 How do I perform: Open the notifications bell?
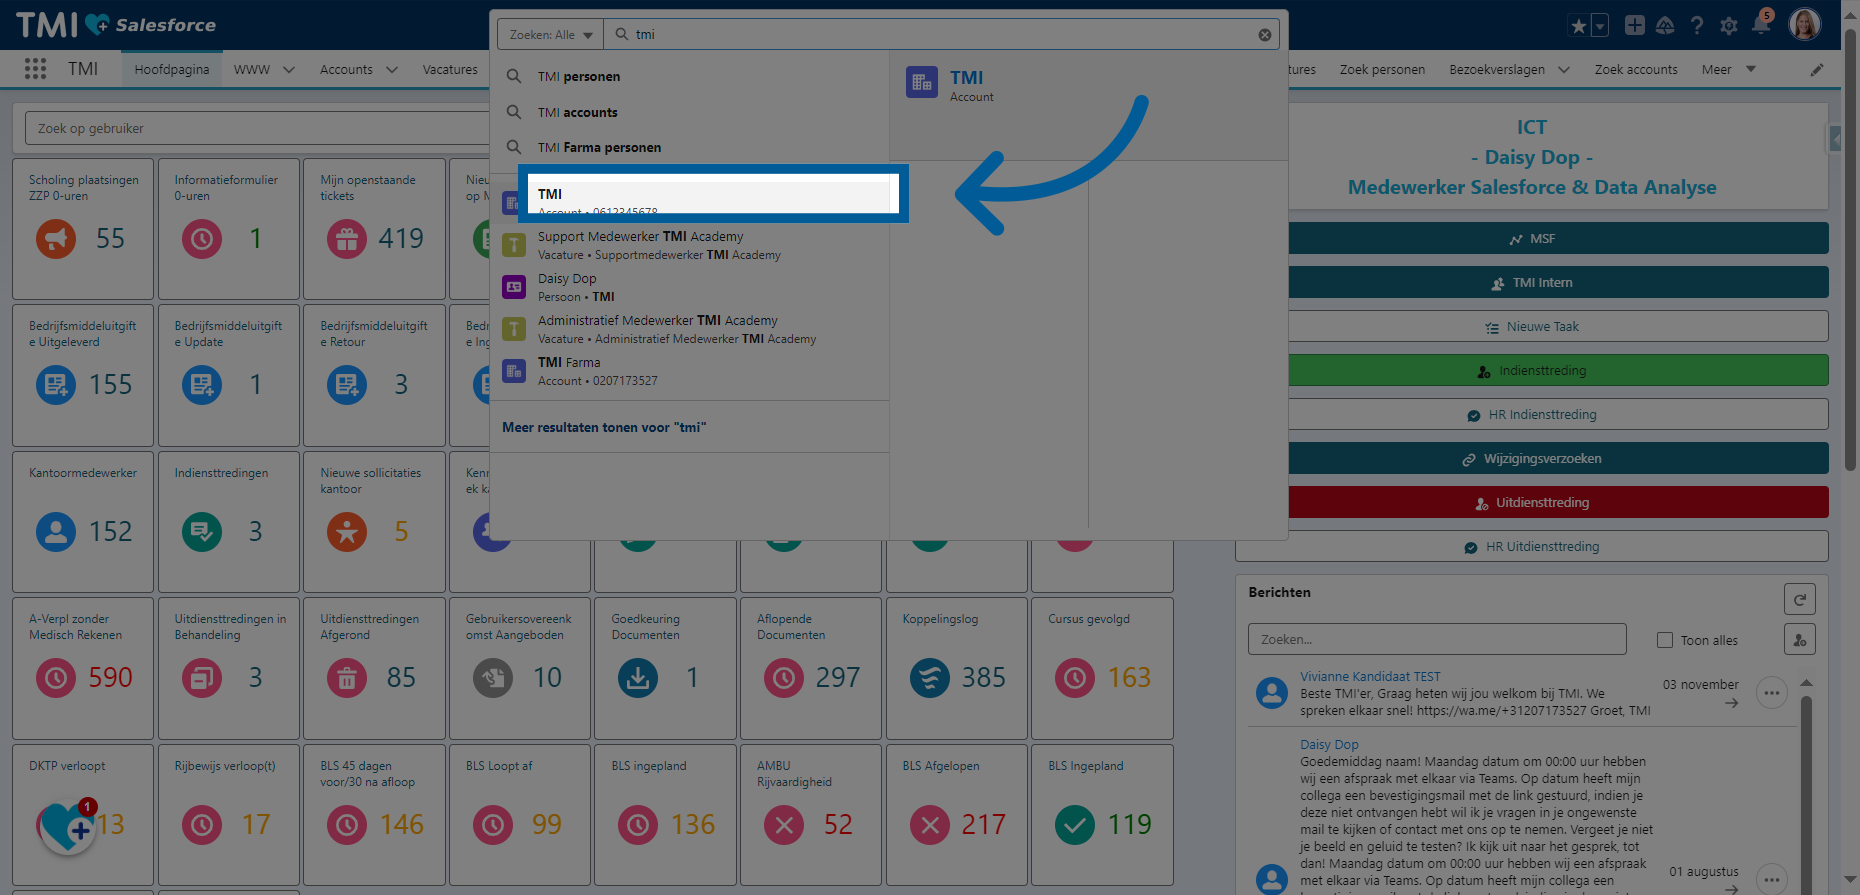[1761, 25]
